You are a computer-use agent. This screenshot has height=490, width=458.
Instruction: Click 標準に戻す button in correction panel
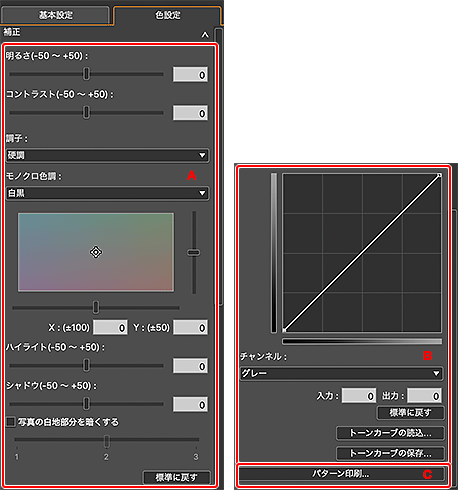177,477
